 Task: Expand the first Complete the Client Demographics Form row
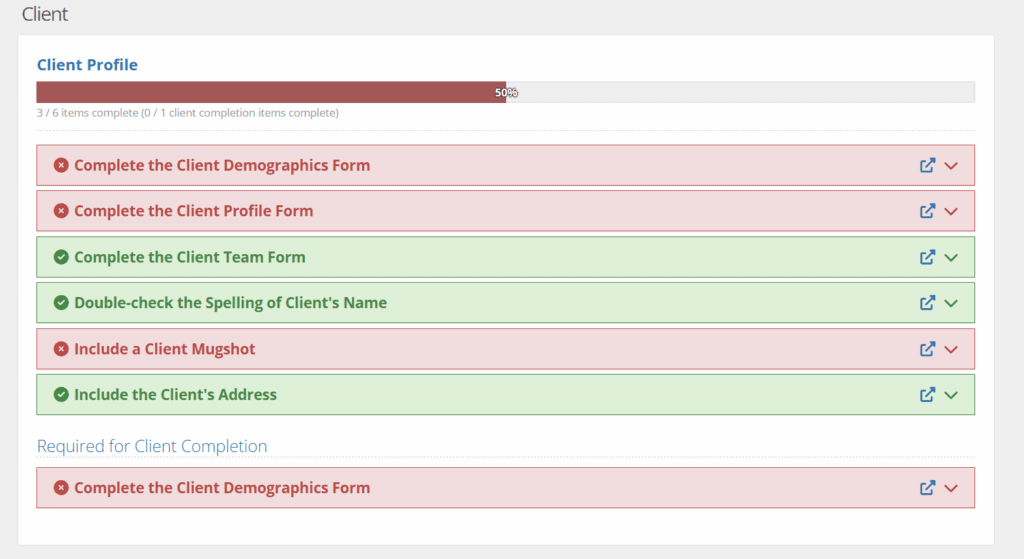(952, 166)
